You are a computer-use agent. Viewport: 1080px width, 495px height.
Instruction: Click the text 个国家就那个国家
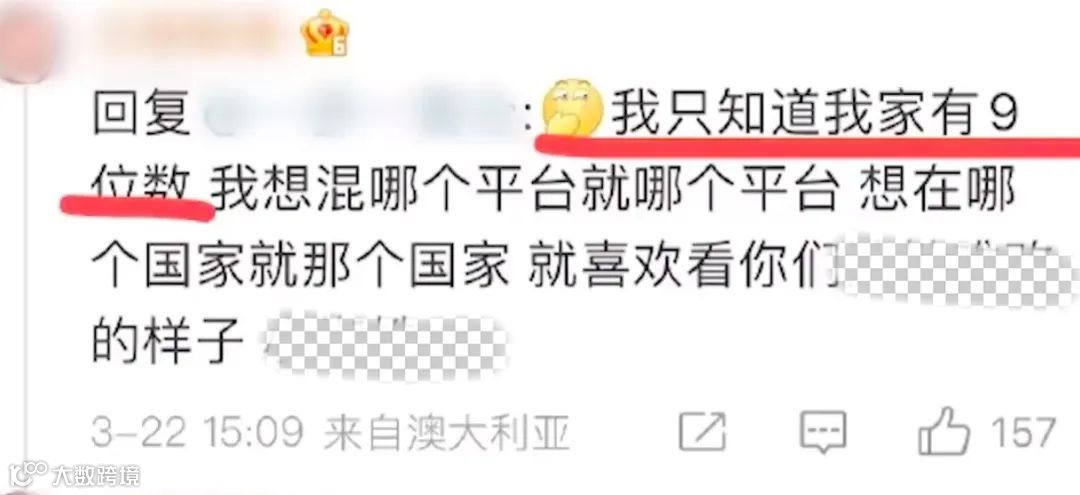click(300, 264)
